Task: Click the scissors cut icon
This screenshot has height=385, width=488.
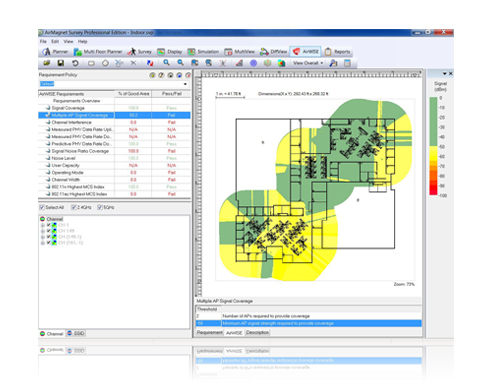Action: pos(119,63)
